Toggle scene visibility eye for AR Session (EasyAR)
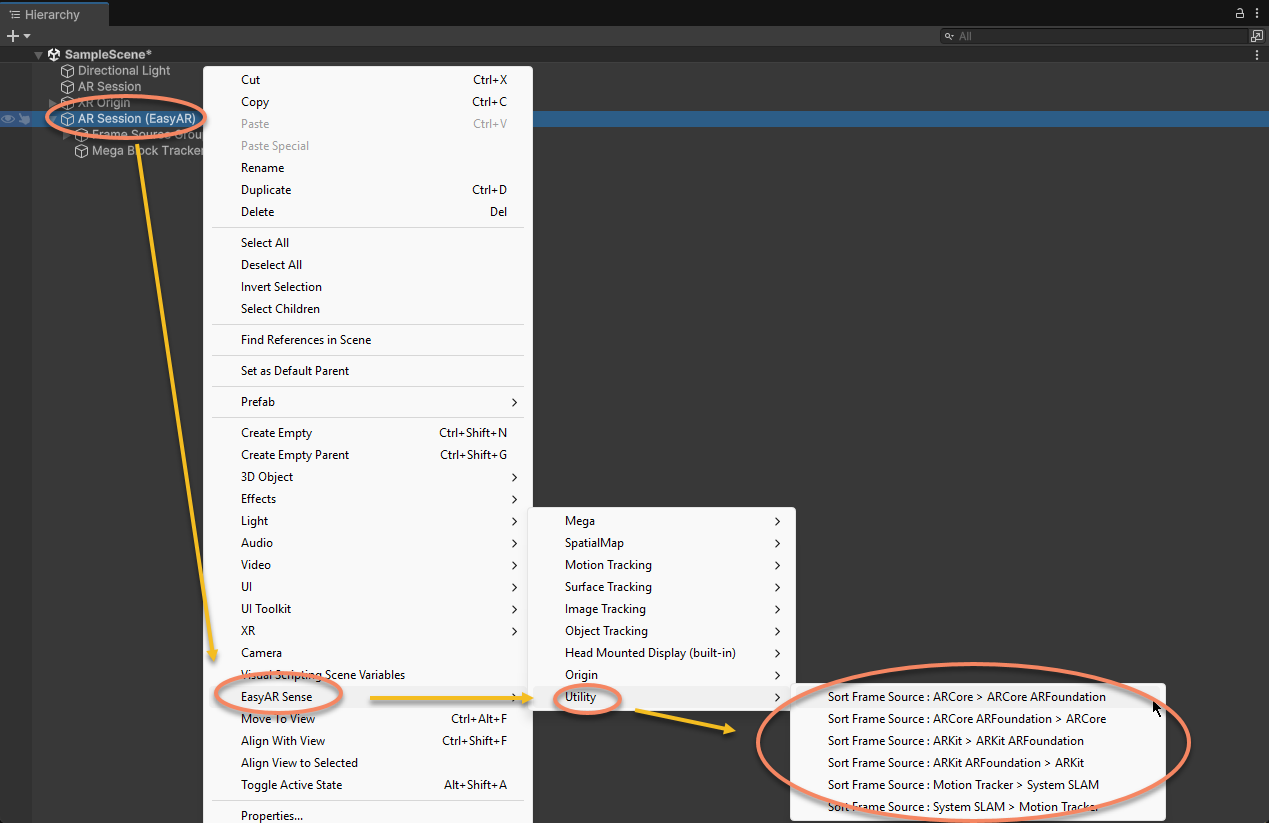 point(8,119)
